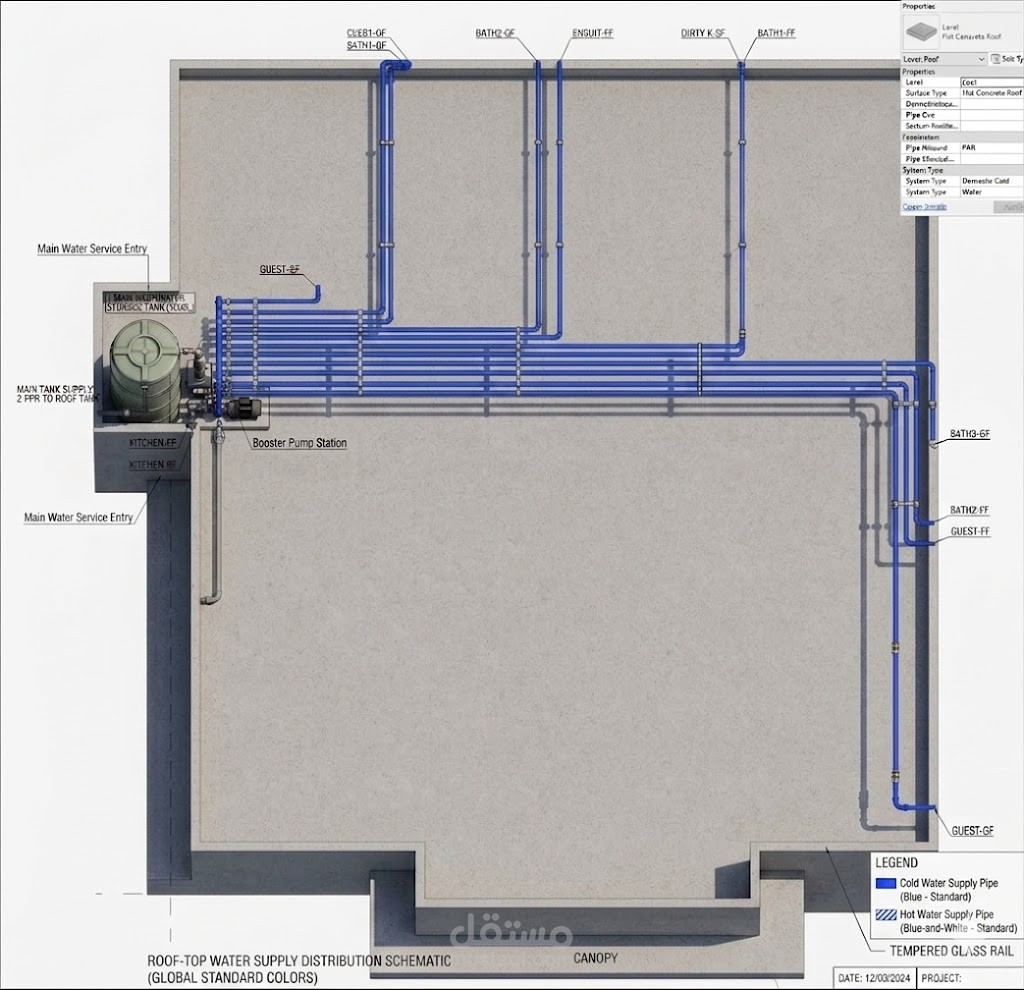
Task: Click the greyed Apply button in Properties
Action: (1010, 207)
